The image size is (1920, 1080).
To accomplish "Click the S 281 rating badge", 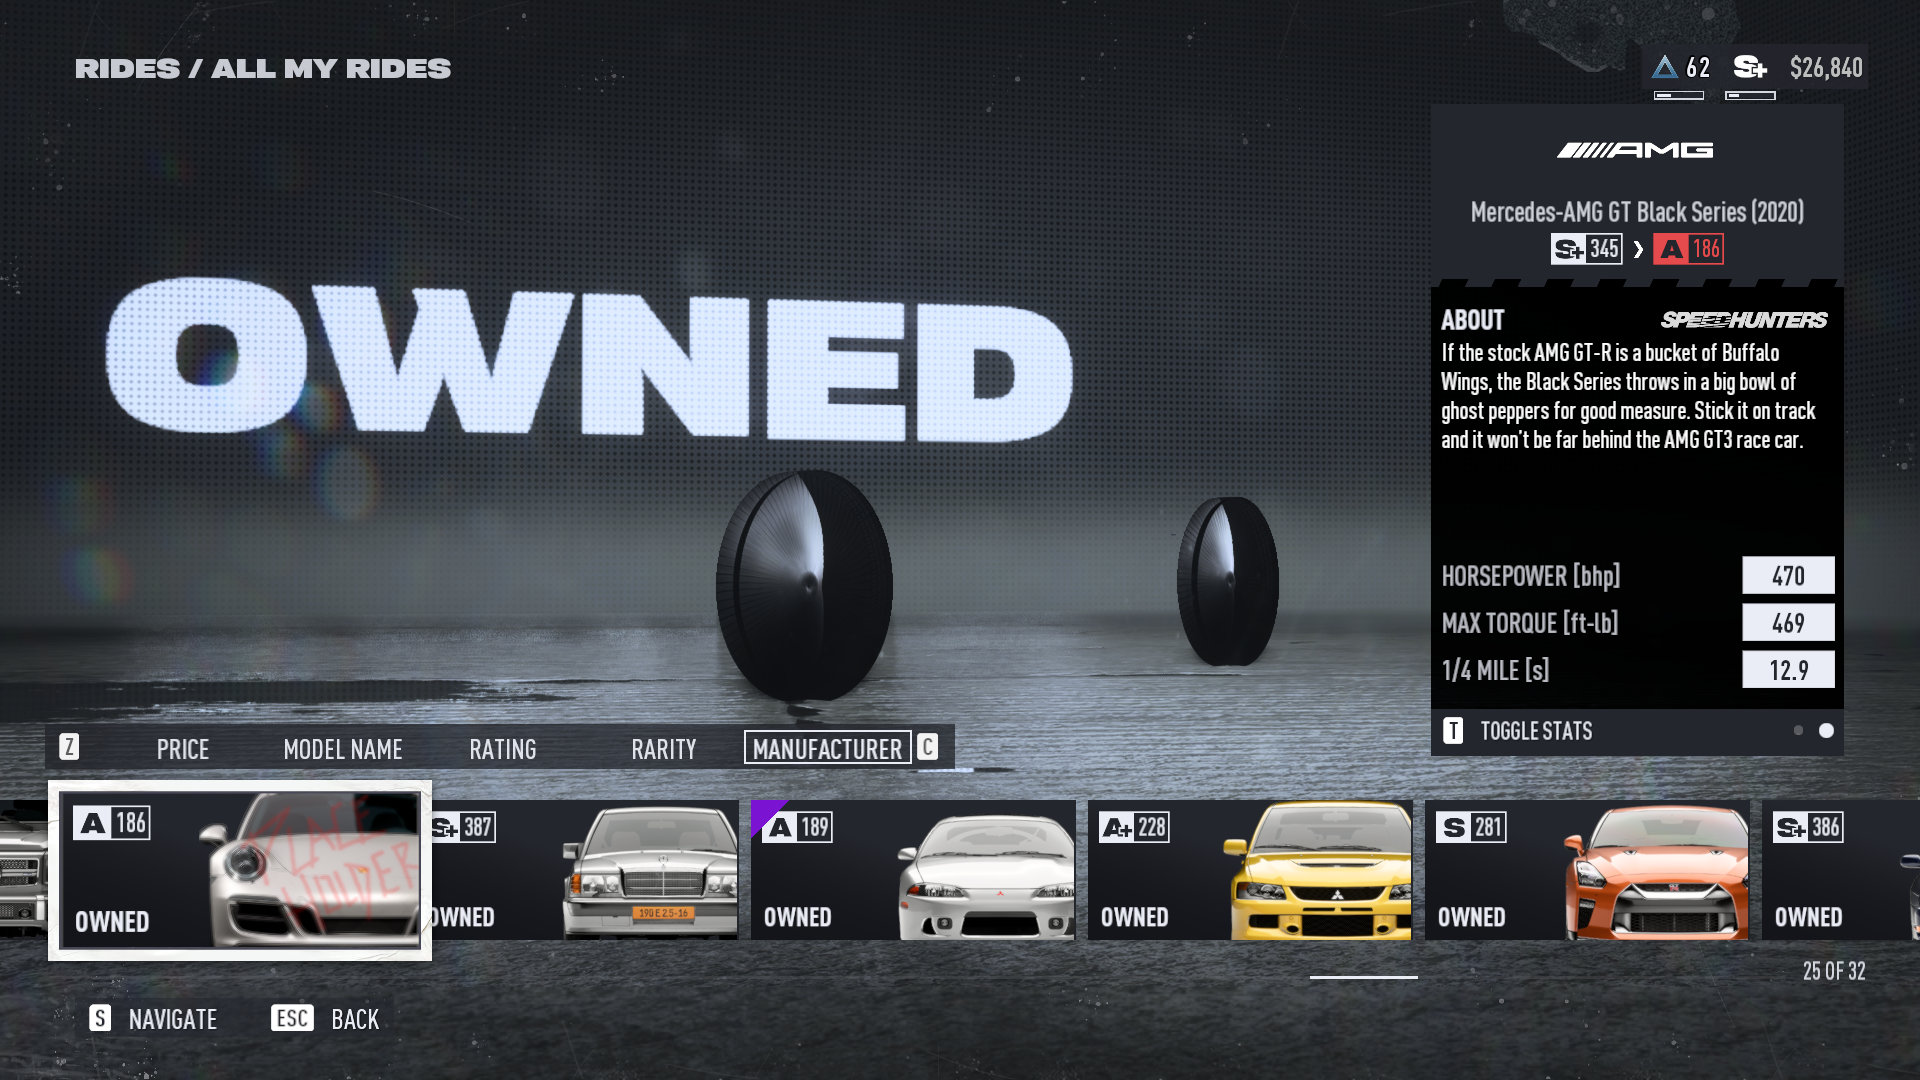I will coord(1472,827).
